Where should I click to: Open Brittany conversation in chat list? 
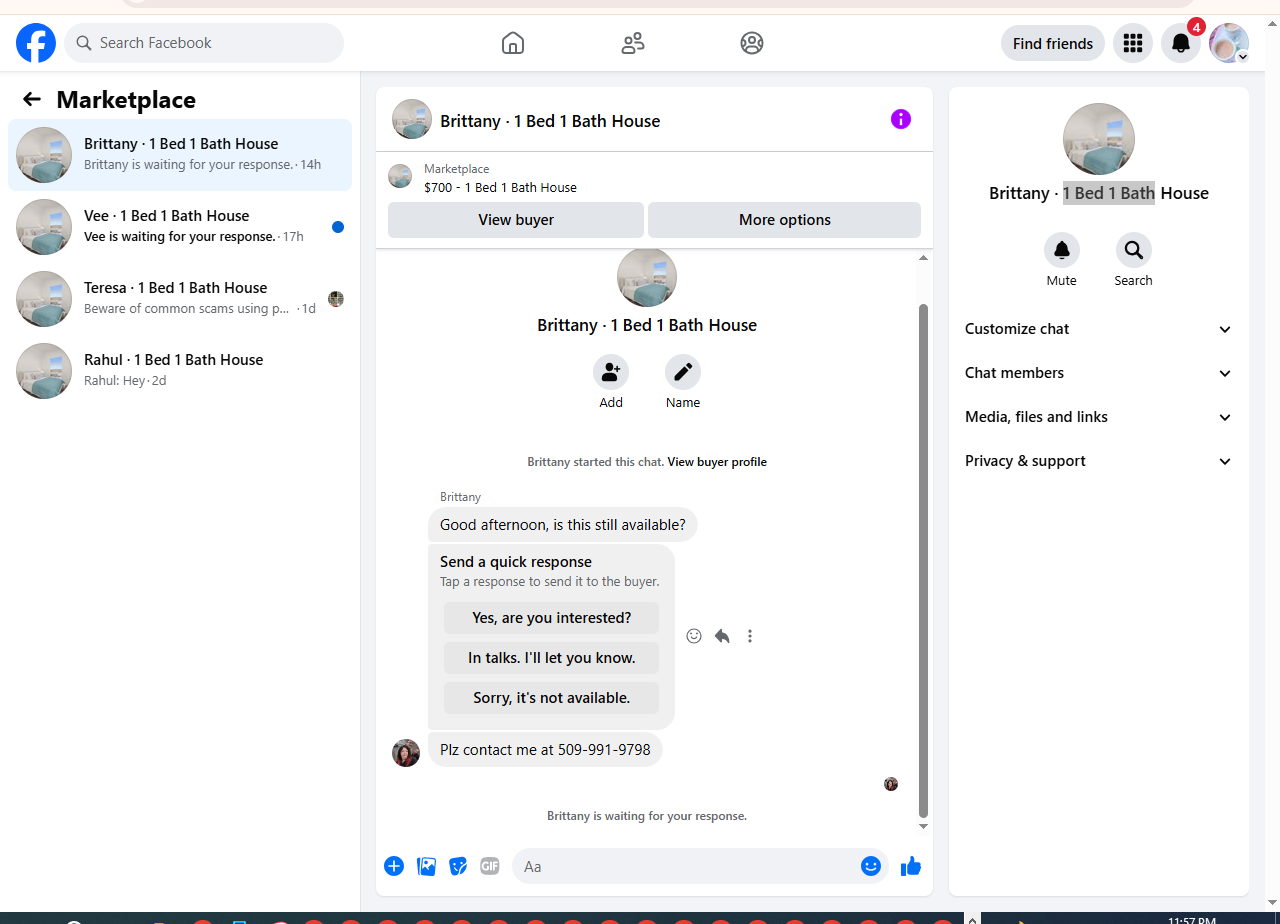pos(180,155)
